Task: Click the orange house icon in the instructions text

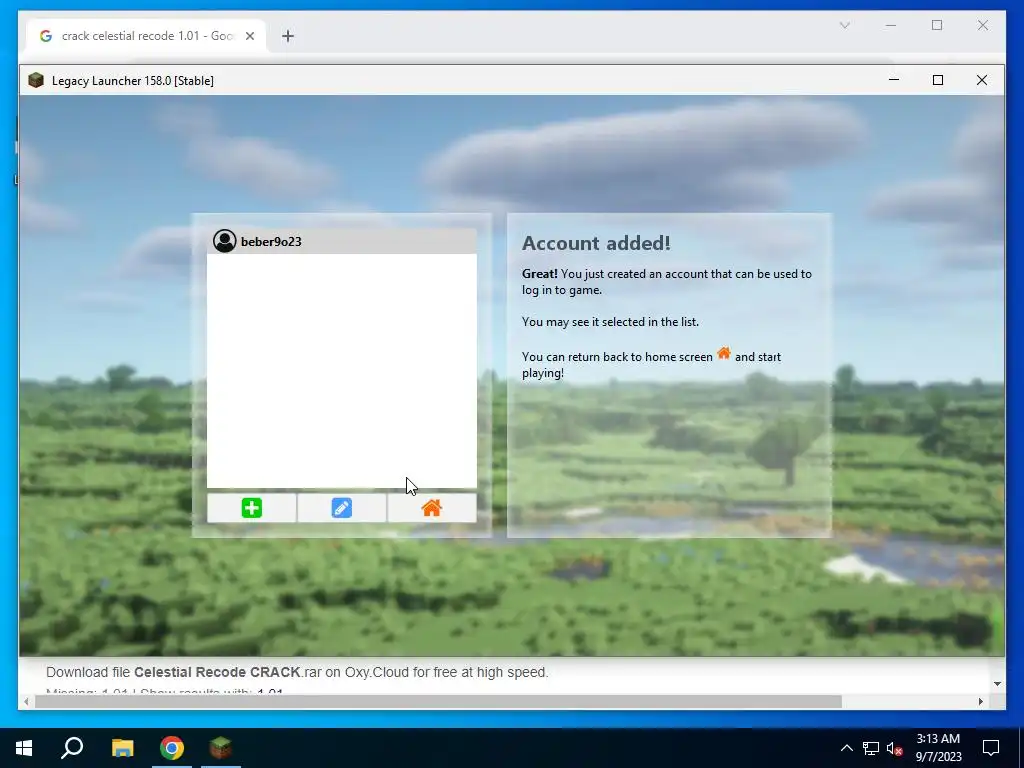Action: pos(724,353)
